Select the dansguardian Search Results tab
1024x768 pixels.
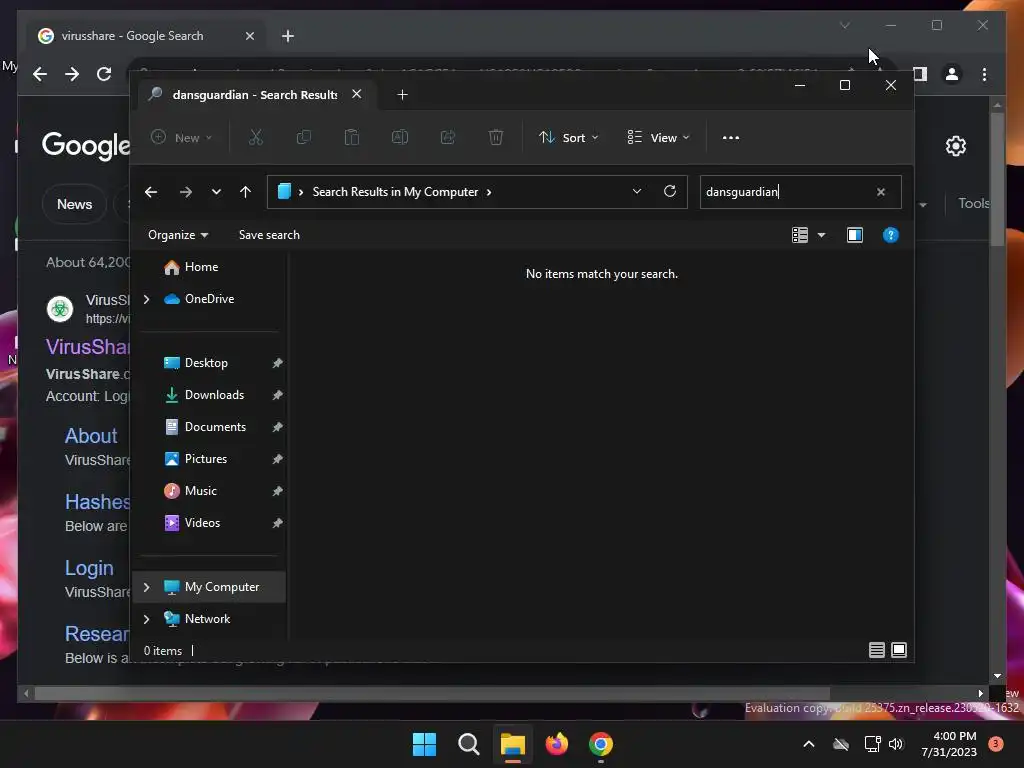tap(255, 95)
